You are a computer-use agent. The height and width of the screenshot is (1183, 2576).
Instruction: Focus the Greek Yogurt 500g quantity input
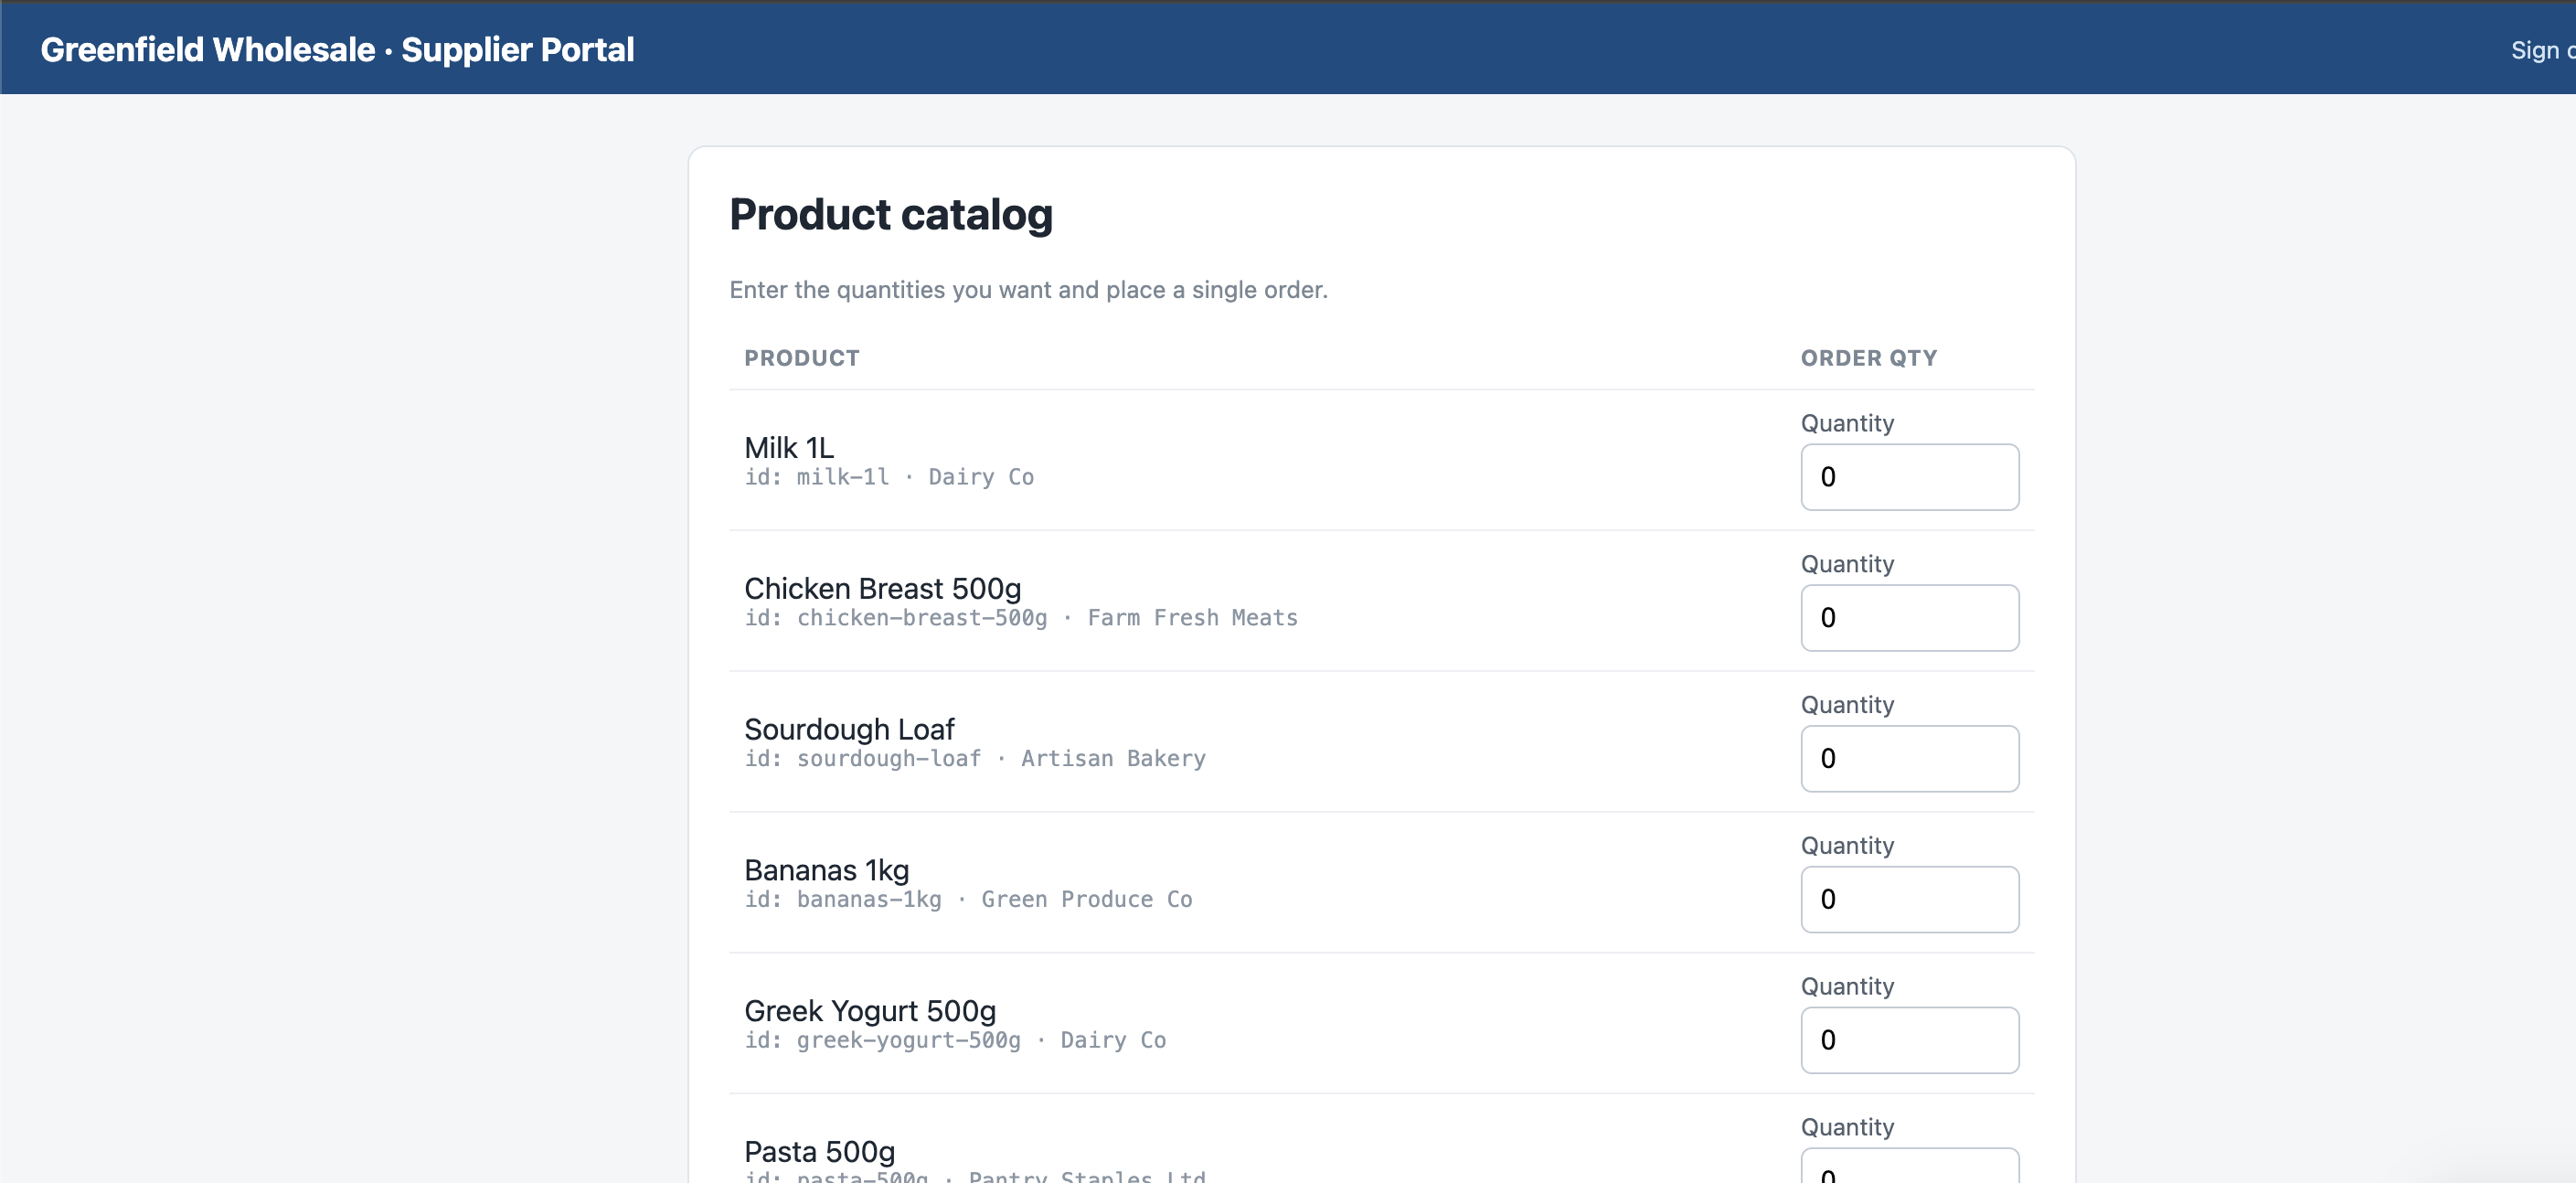click(x=1909, y=1040)
